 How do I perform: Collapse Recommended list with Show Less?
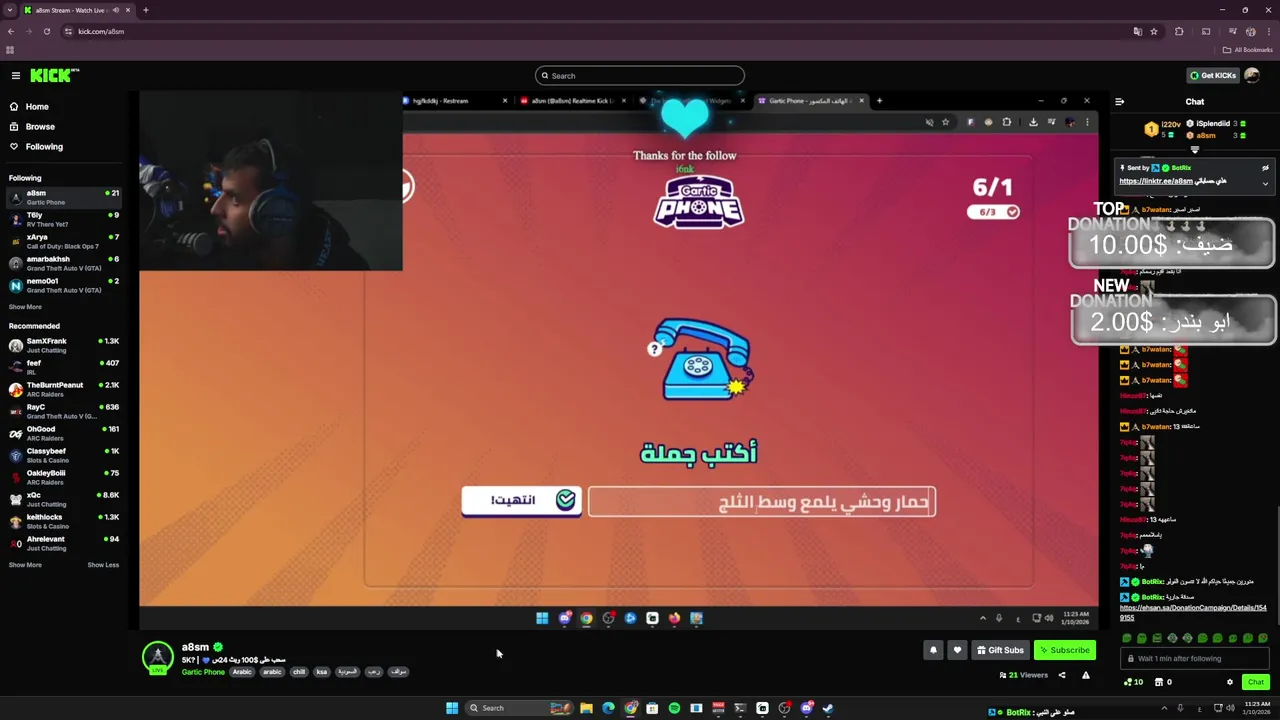point(103,565)
